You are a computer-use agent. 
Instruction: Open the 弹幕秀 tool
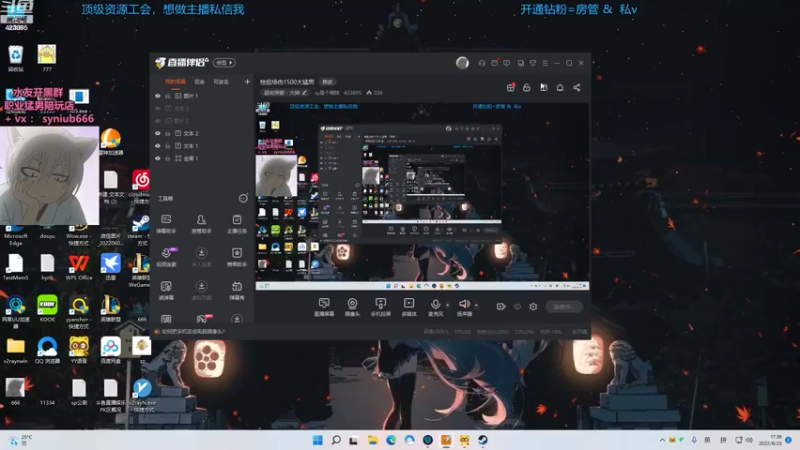[237, 290]
